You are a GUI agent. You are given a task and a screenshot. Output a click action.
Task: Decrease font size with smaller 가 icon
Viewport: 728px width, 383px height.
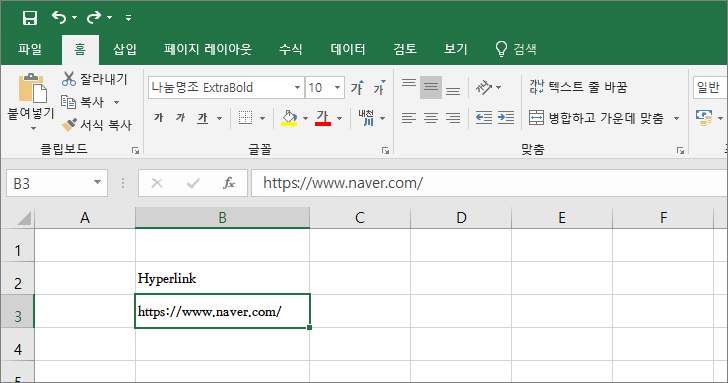click(x=380, y=87)
